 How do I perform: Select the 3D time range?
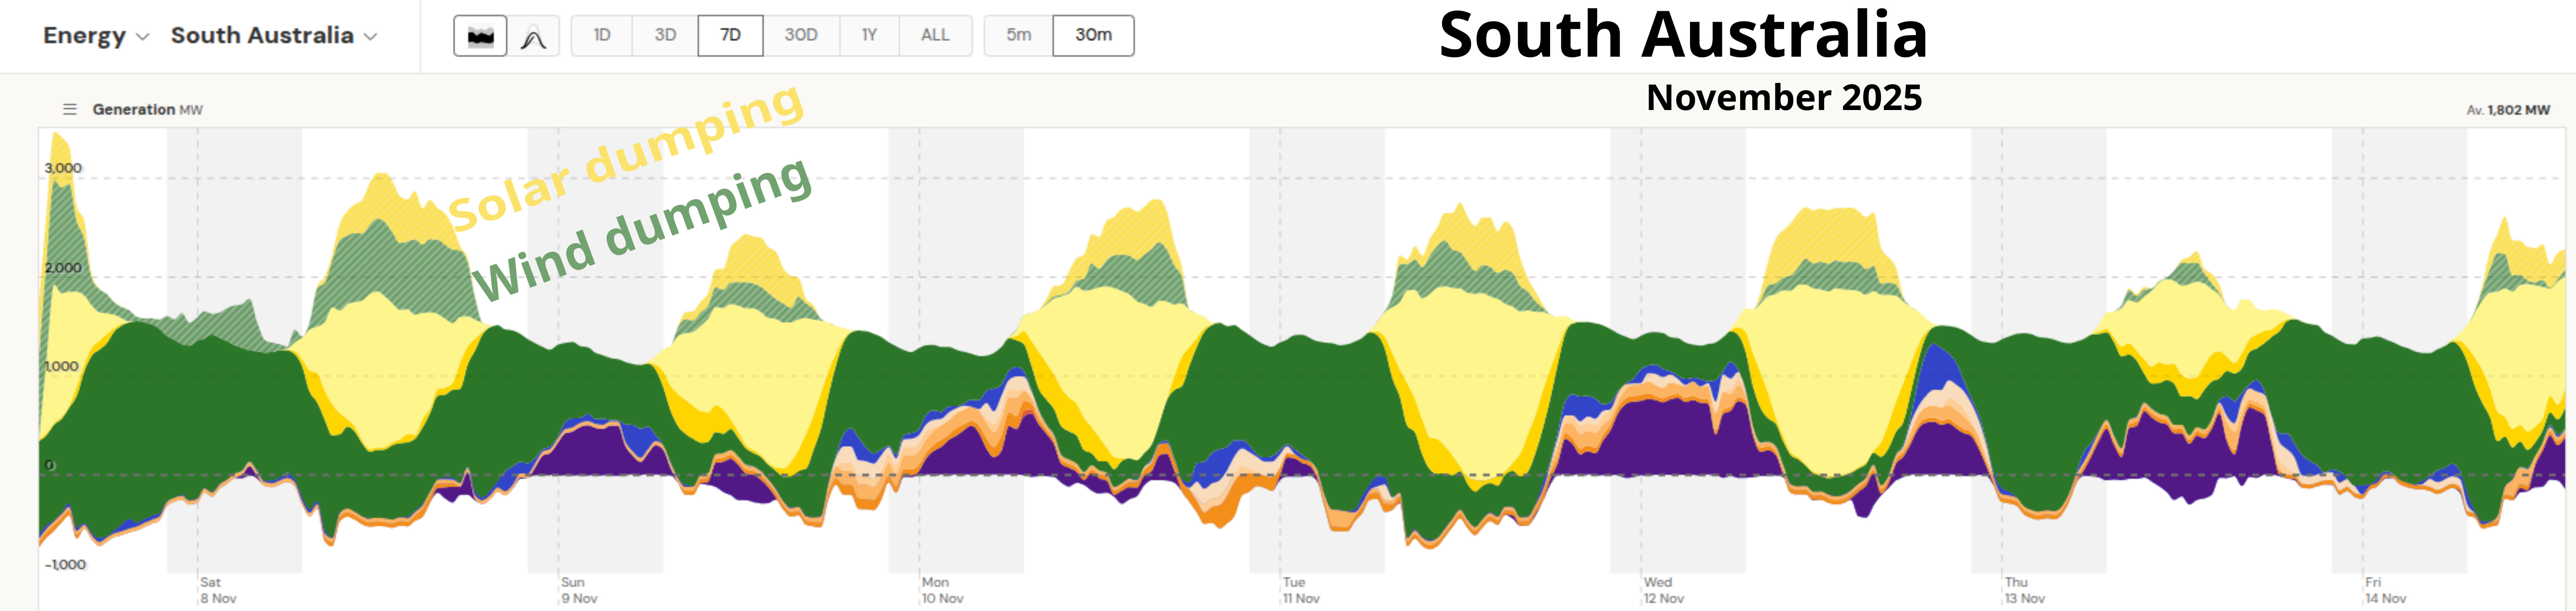tap(665, 35)
